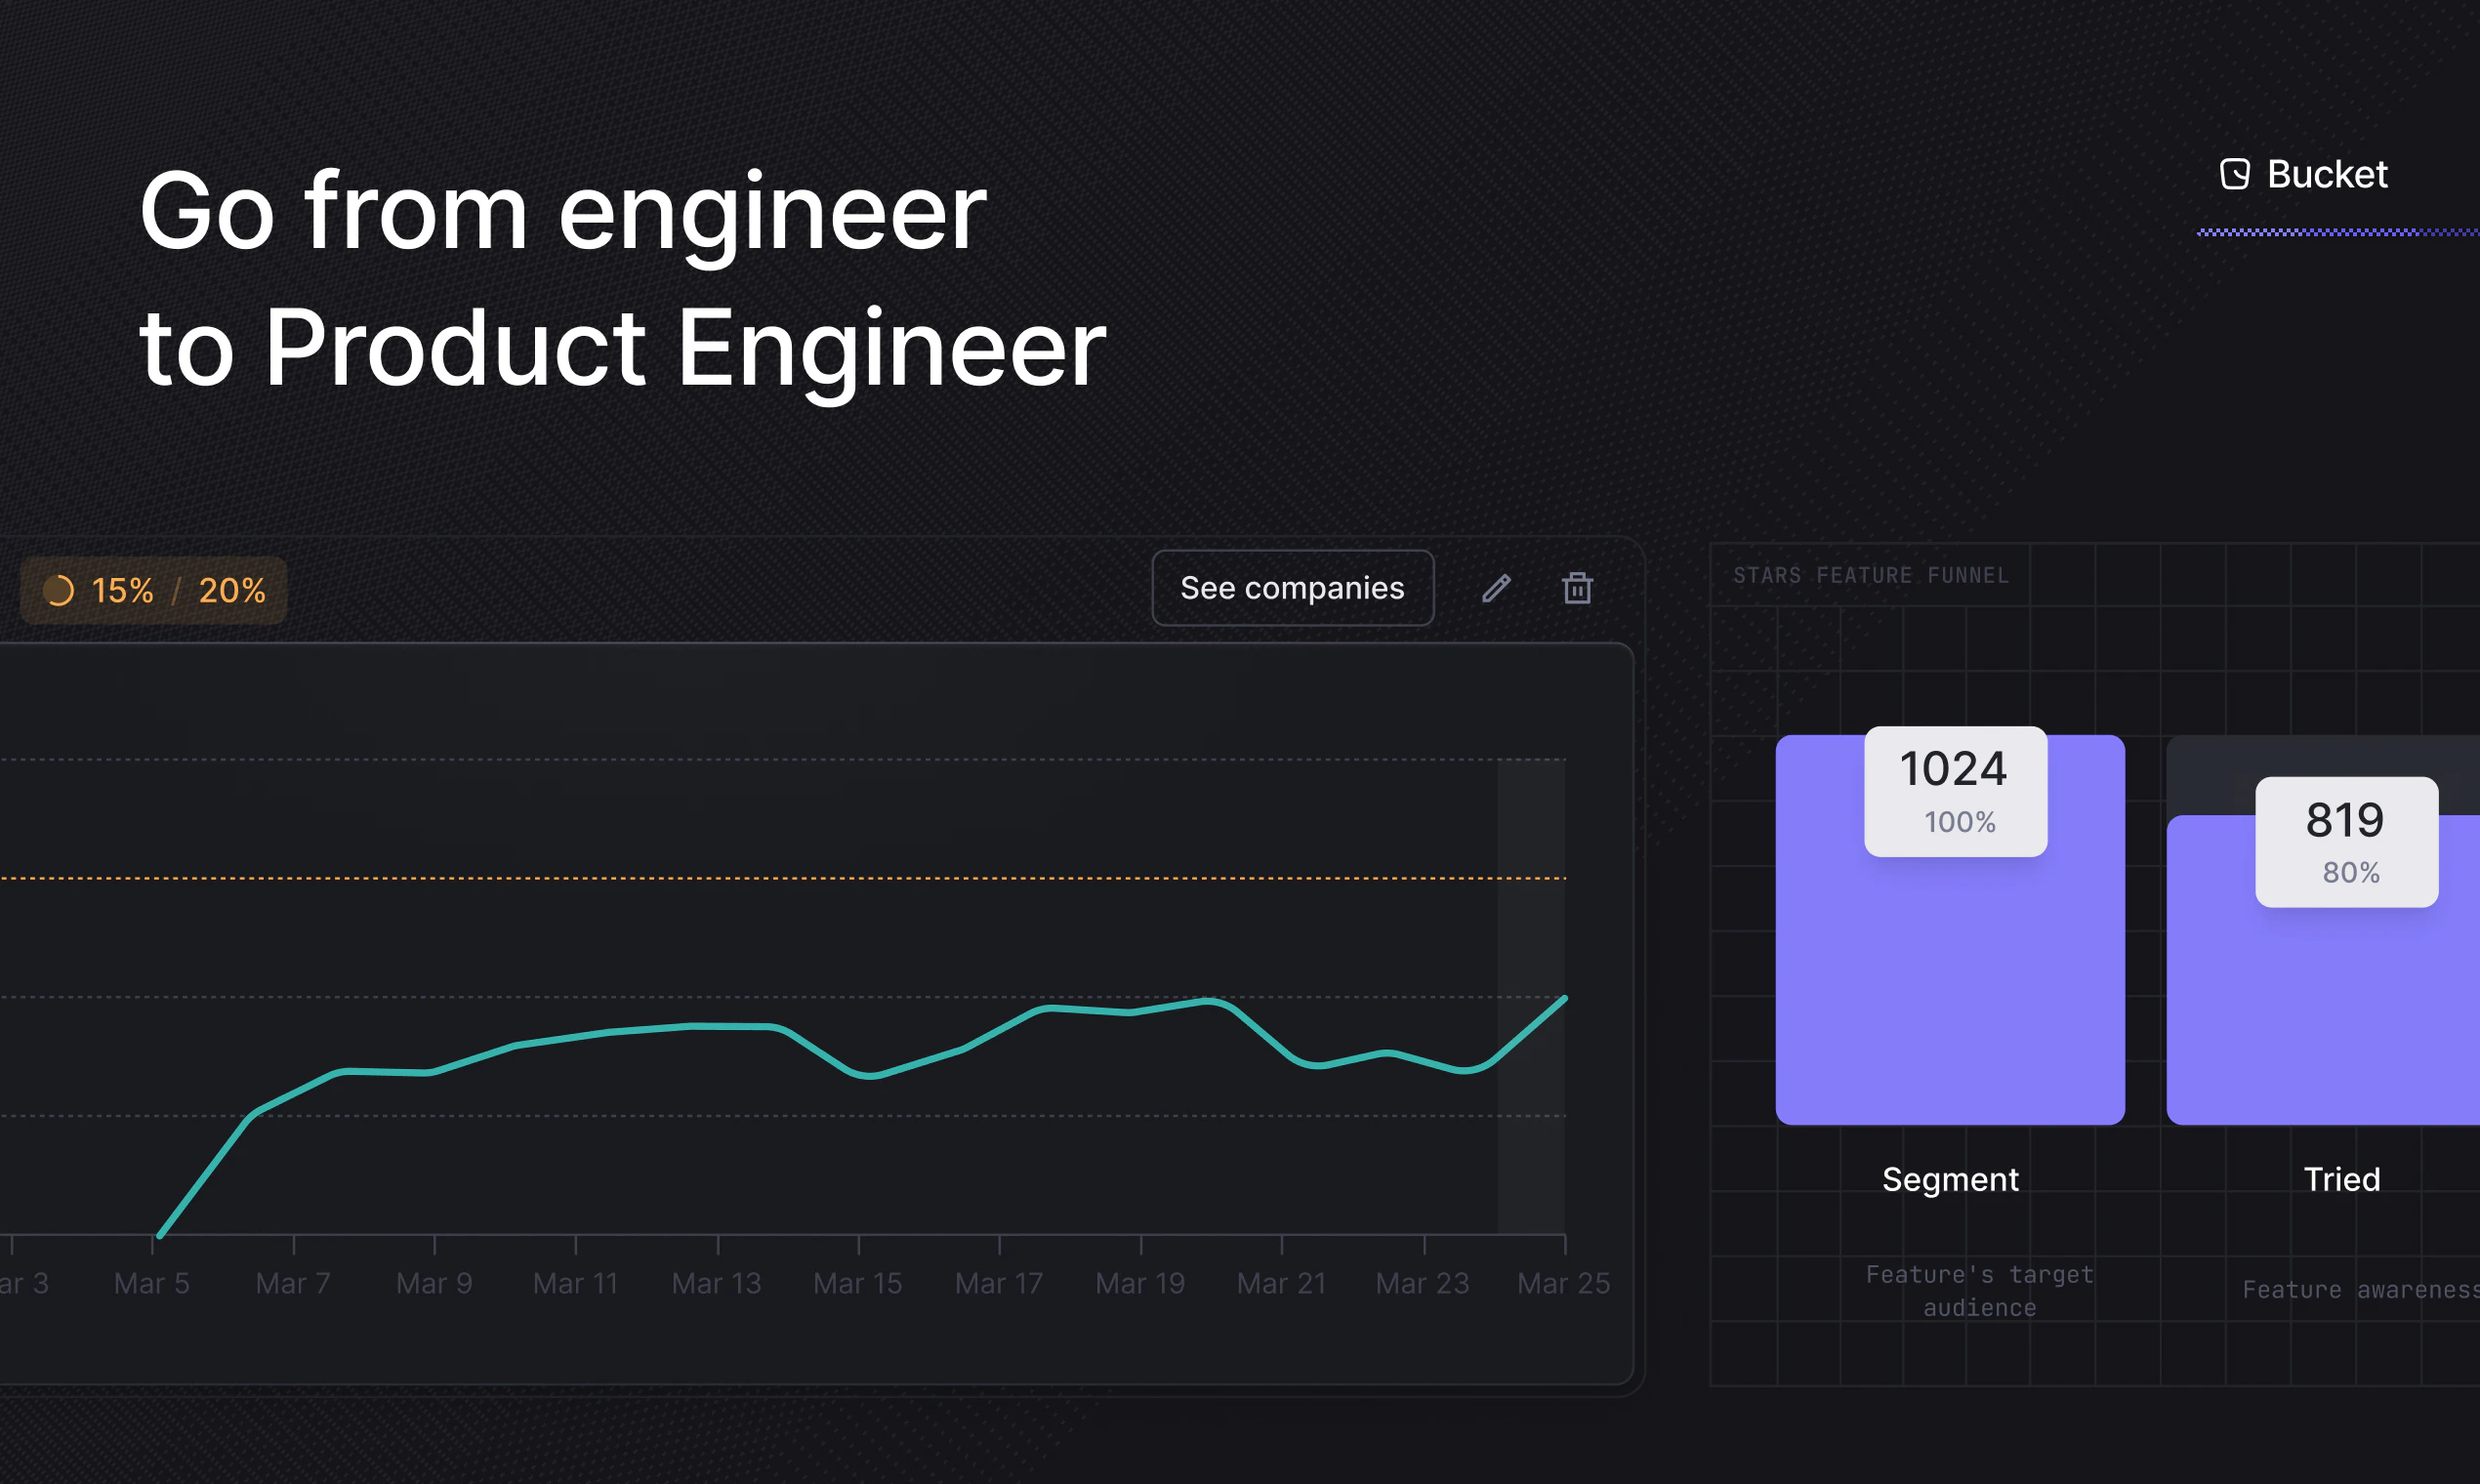
Task: Select the Segment funnel bar
Action: [1949, 990]
